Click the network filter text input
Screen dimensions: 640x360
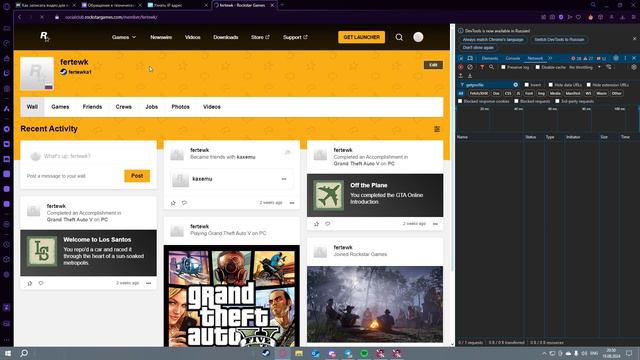489,85
